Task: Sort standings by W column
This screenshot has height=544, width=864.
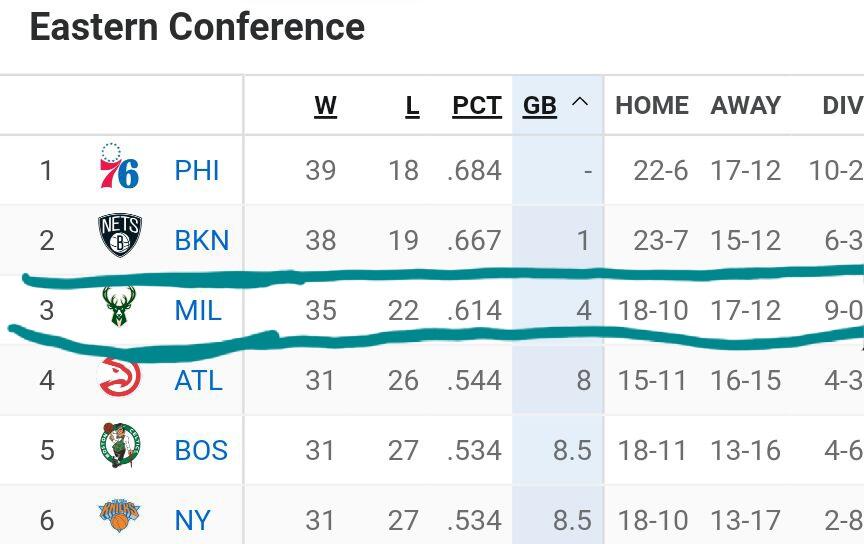Action: (325, 105)
